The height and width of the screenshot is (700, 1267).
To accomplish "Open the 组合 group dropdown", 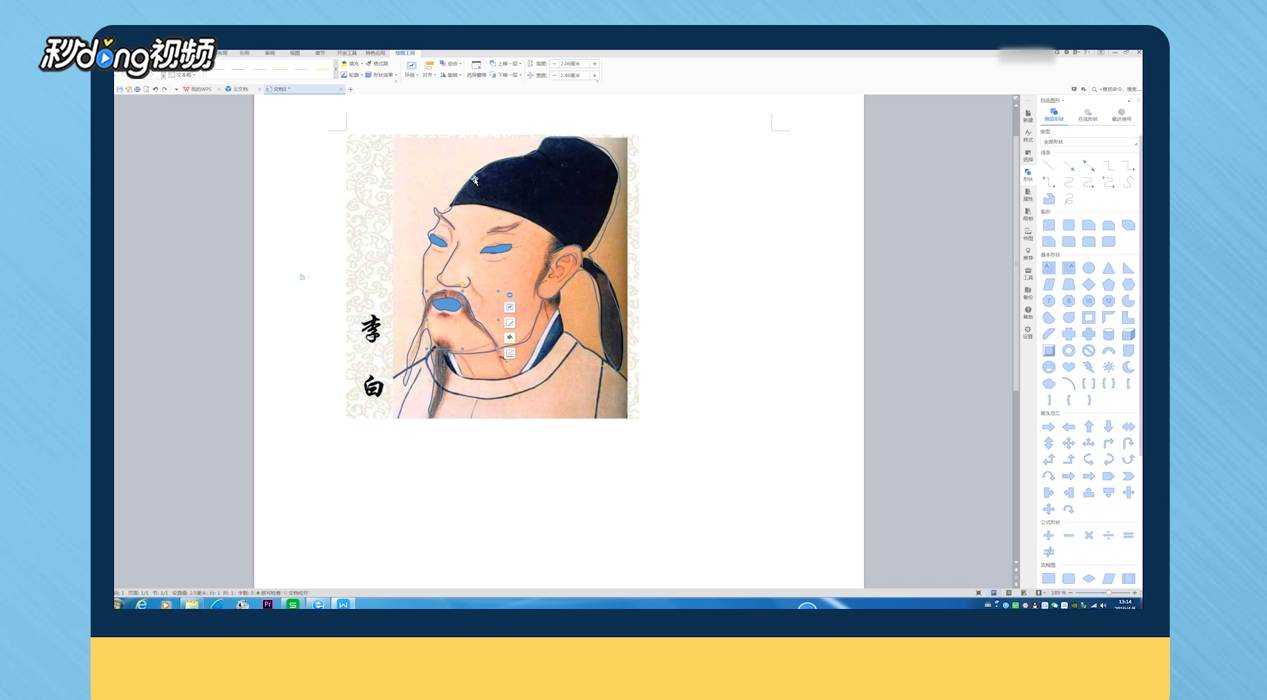I will tap(450, 63).
